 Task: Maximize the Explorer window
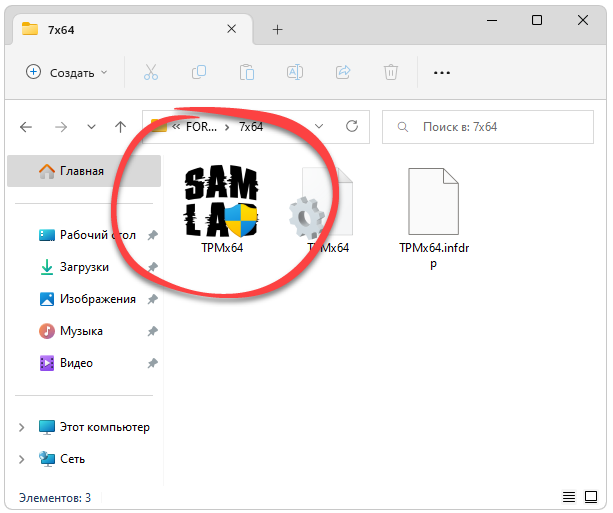[537, 20]
